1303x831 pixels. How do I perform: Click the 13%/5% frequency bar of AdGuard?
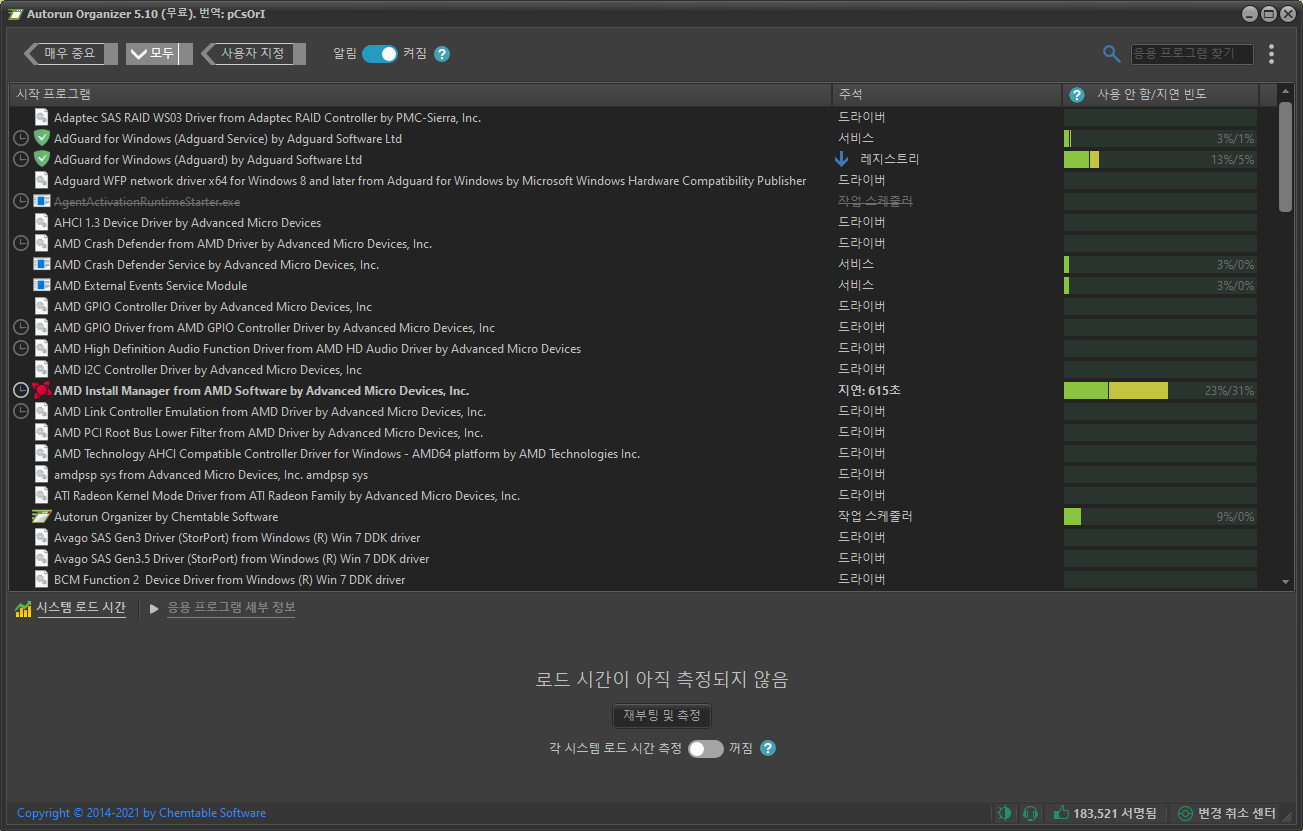[1160, 159]
